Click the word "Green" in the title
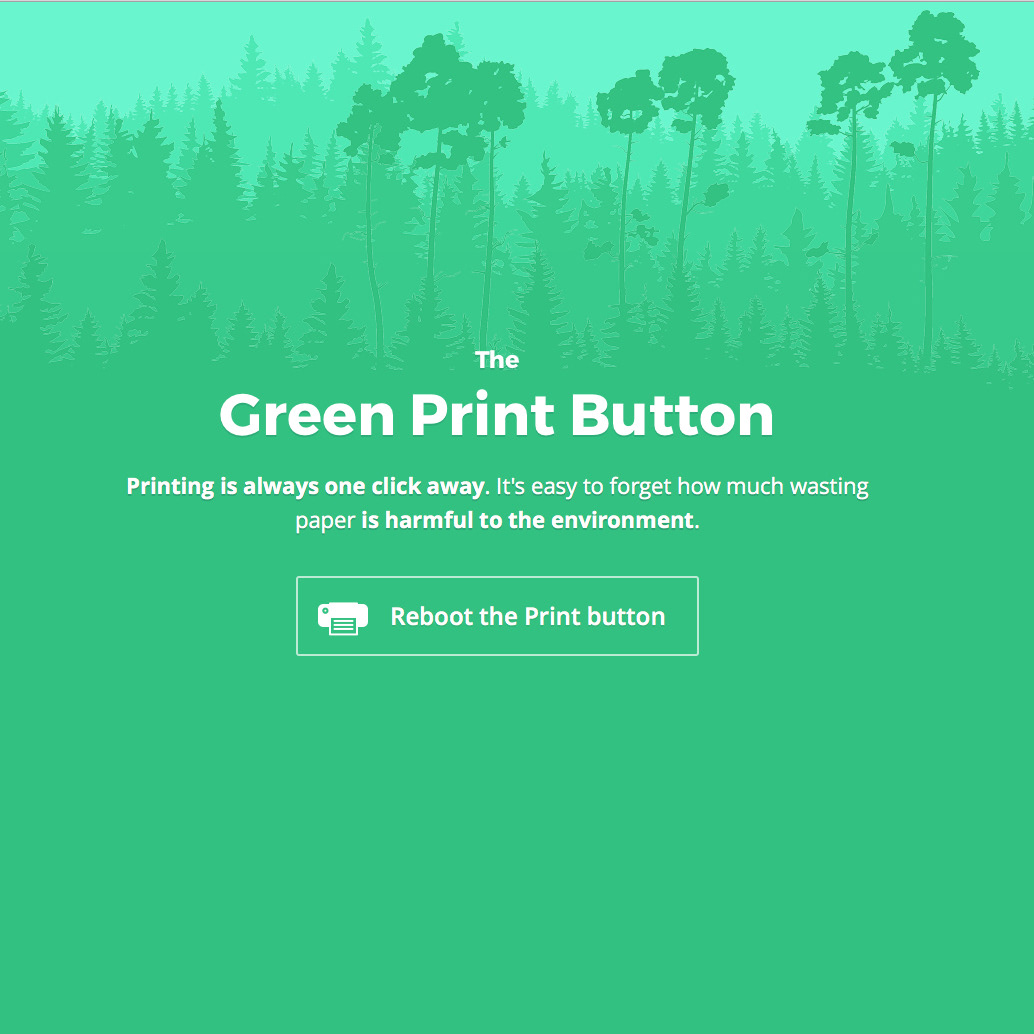The image size is (1034, 1034). pyautogui.click(x=307, y=415)
